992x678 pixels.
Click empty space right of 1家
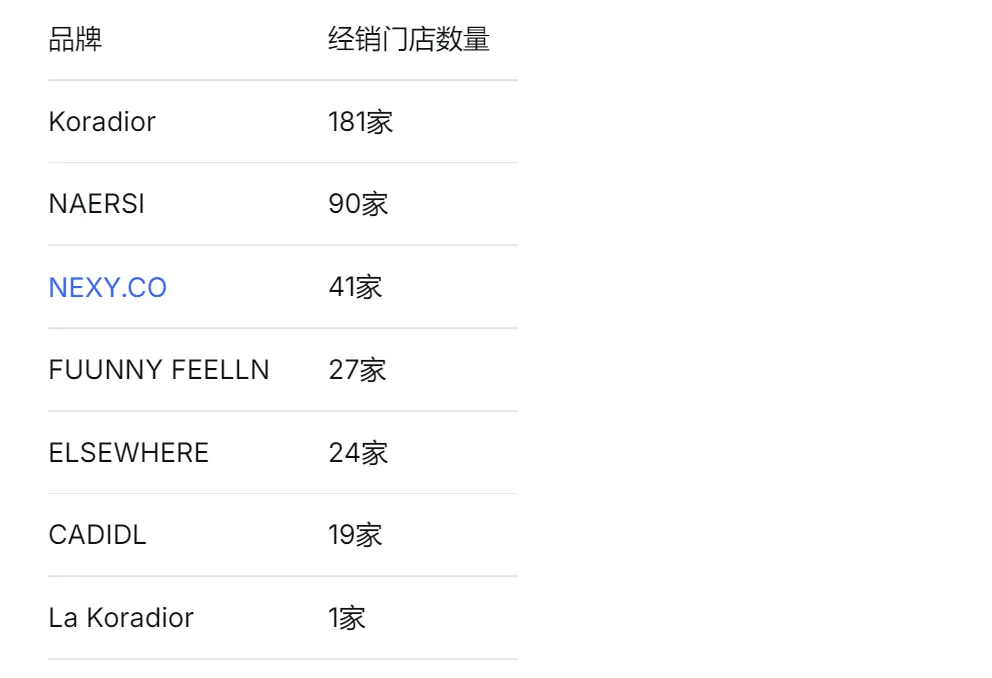tap(450, 618)
